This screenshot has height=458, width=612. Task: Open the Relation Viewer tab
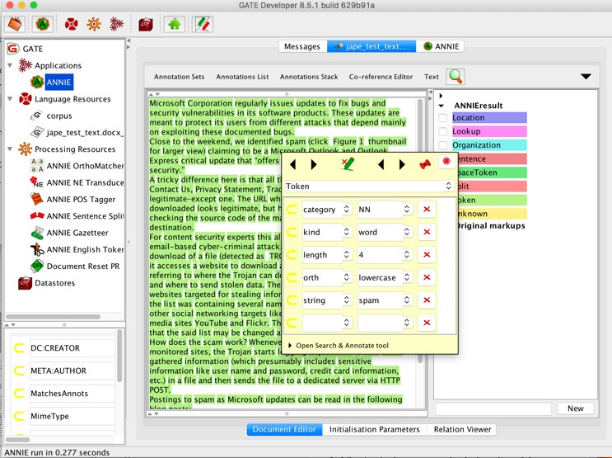tap(462, 429)
